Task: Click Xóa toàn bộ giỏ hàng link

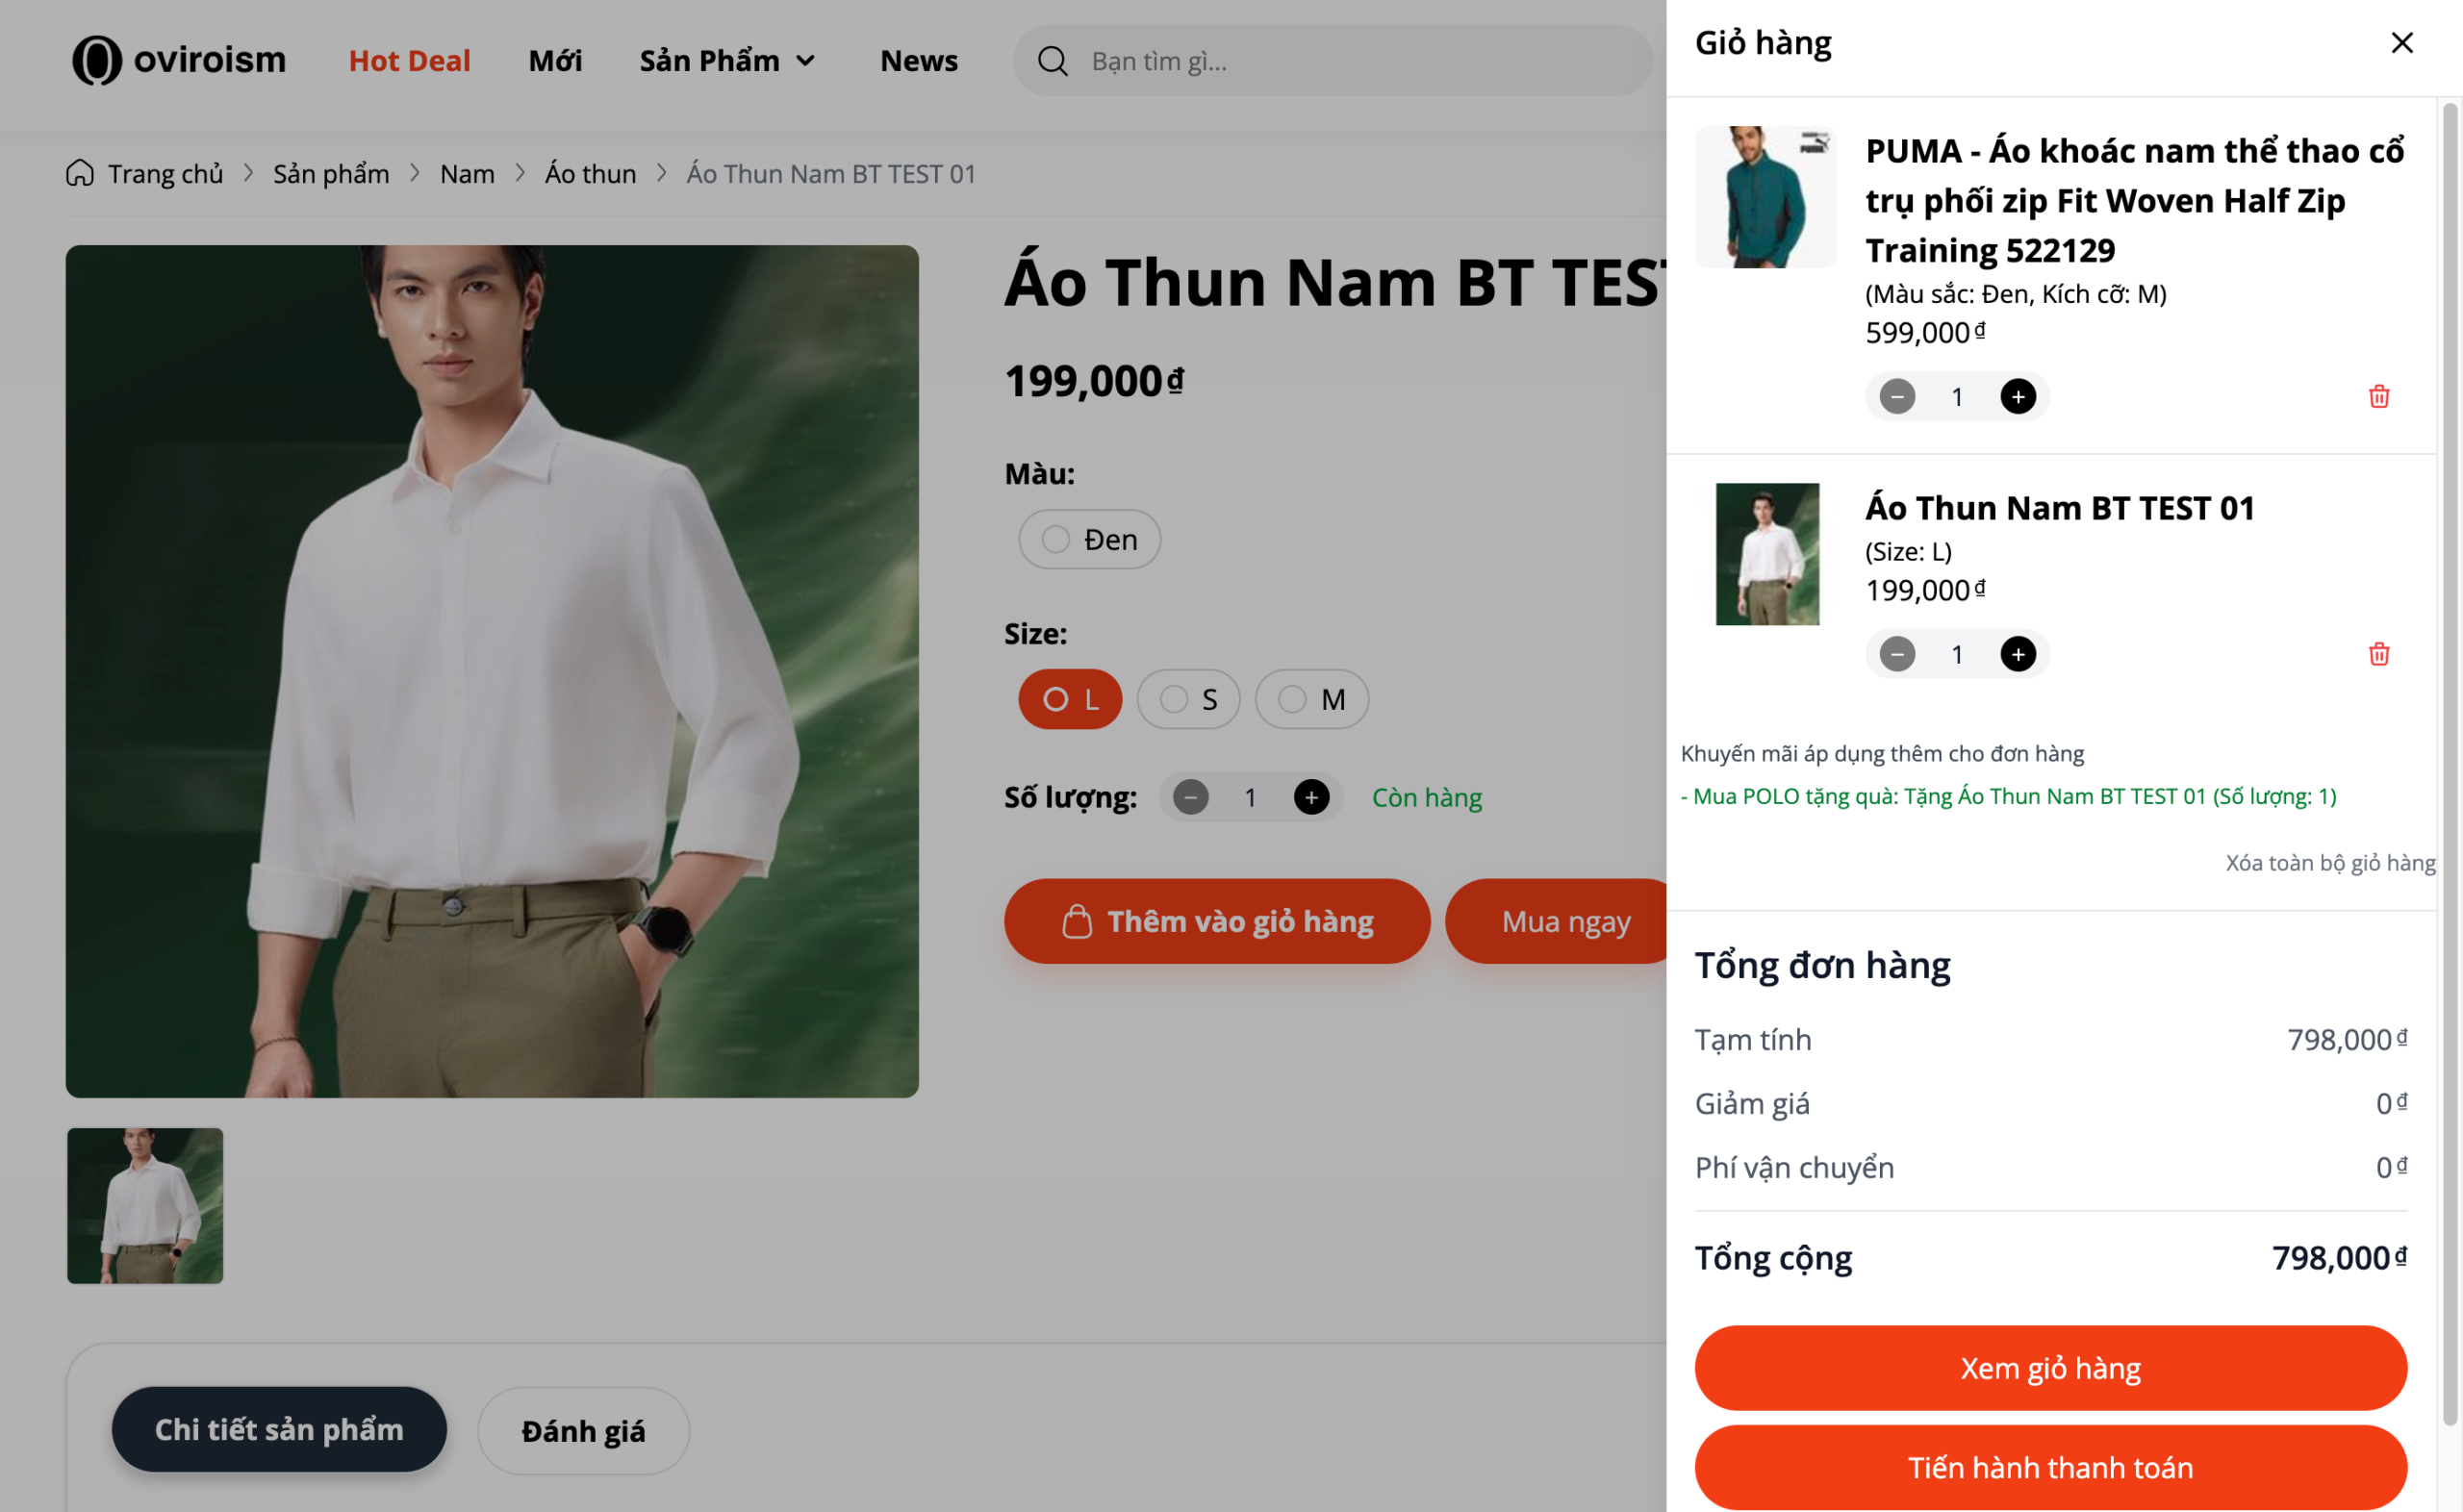Action: [2329, 863]
